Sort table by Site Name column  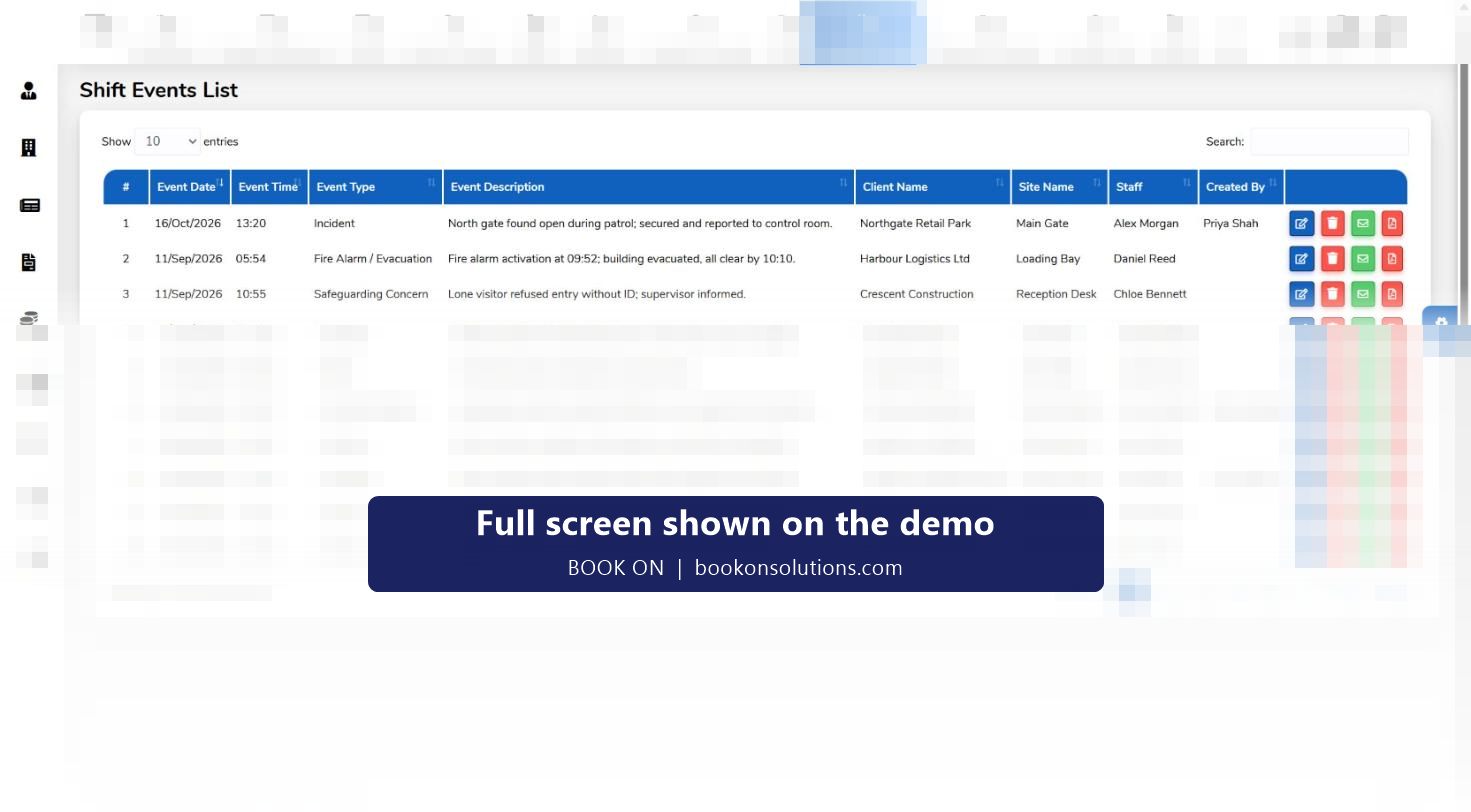(1060, 187)
